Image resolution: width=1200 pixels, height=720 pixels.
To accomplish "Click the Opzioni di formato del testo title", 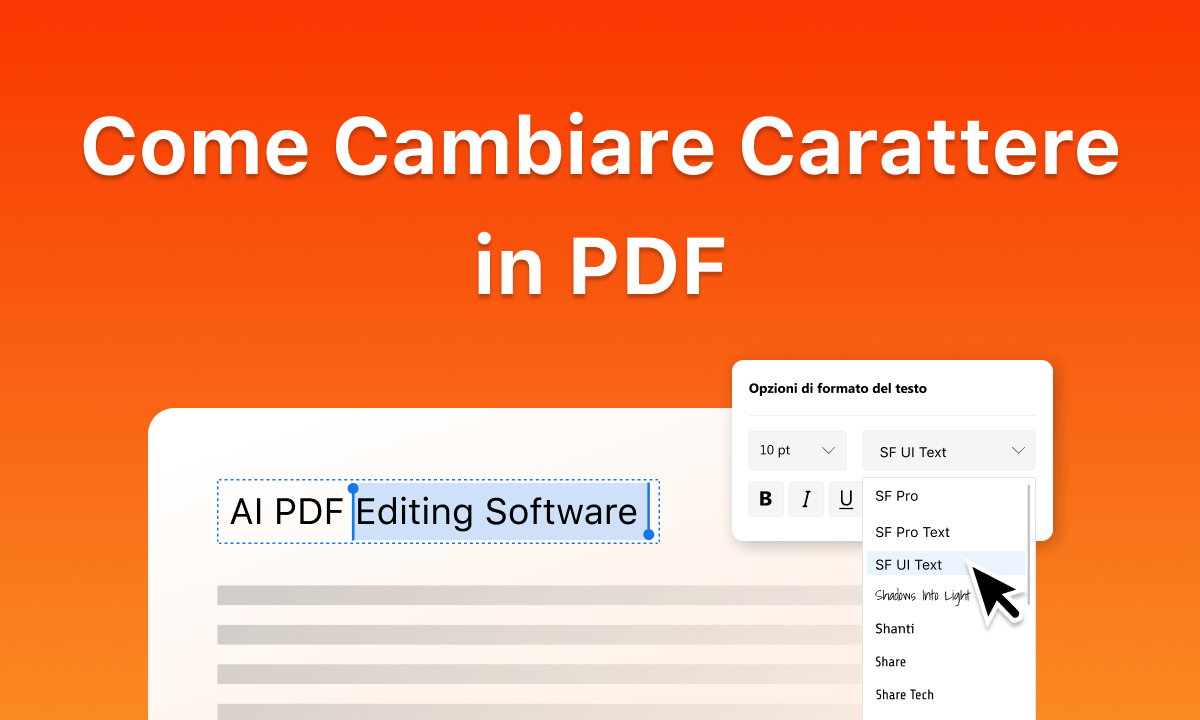I will pos(838,388).
